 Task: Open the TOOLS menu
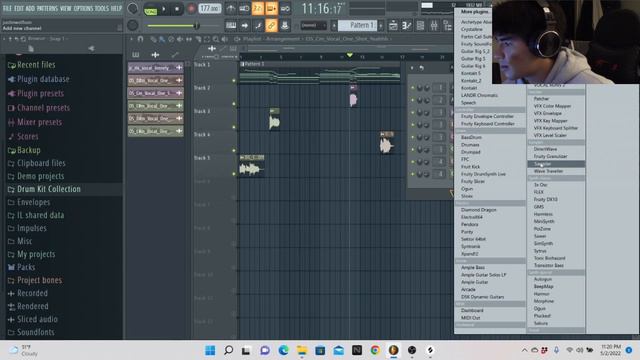click(x=102, y=8)
